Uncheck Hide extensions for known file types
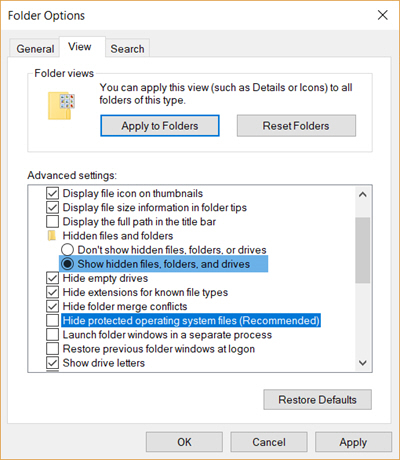Image resolution: width=400 pixels, height=460 pixels. point(53,292)
